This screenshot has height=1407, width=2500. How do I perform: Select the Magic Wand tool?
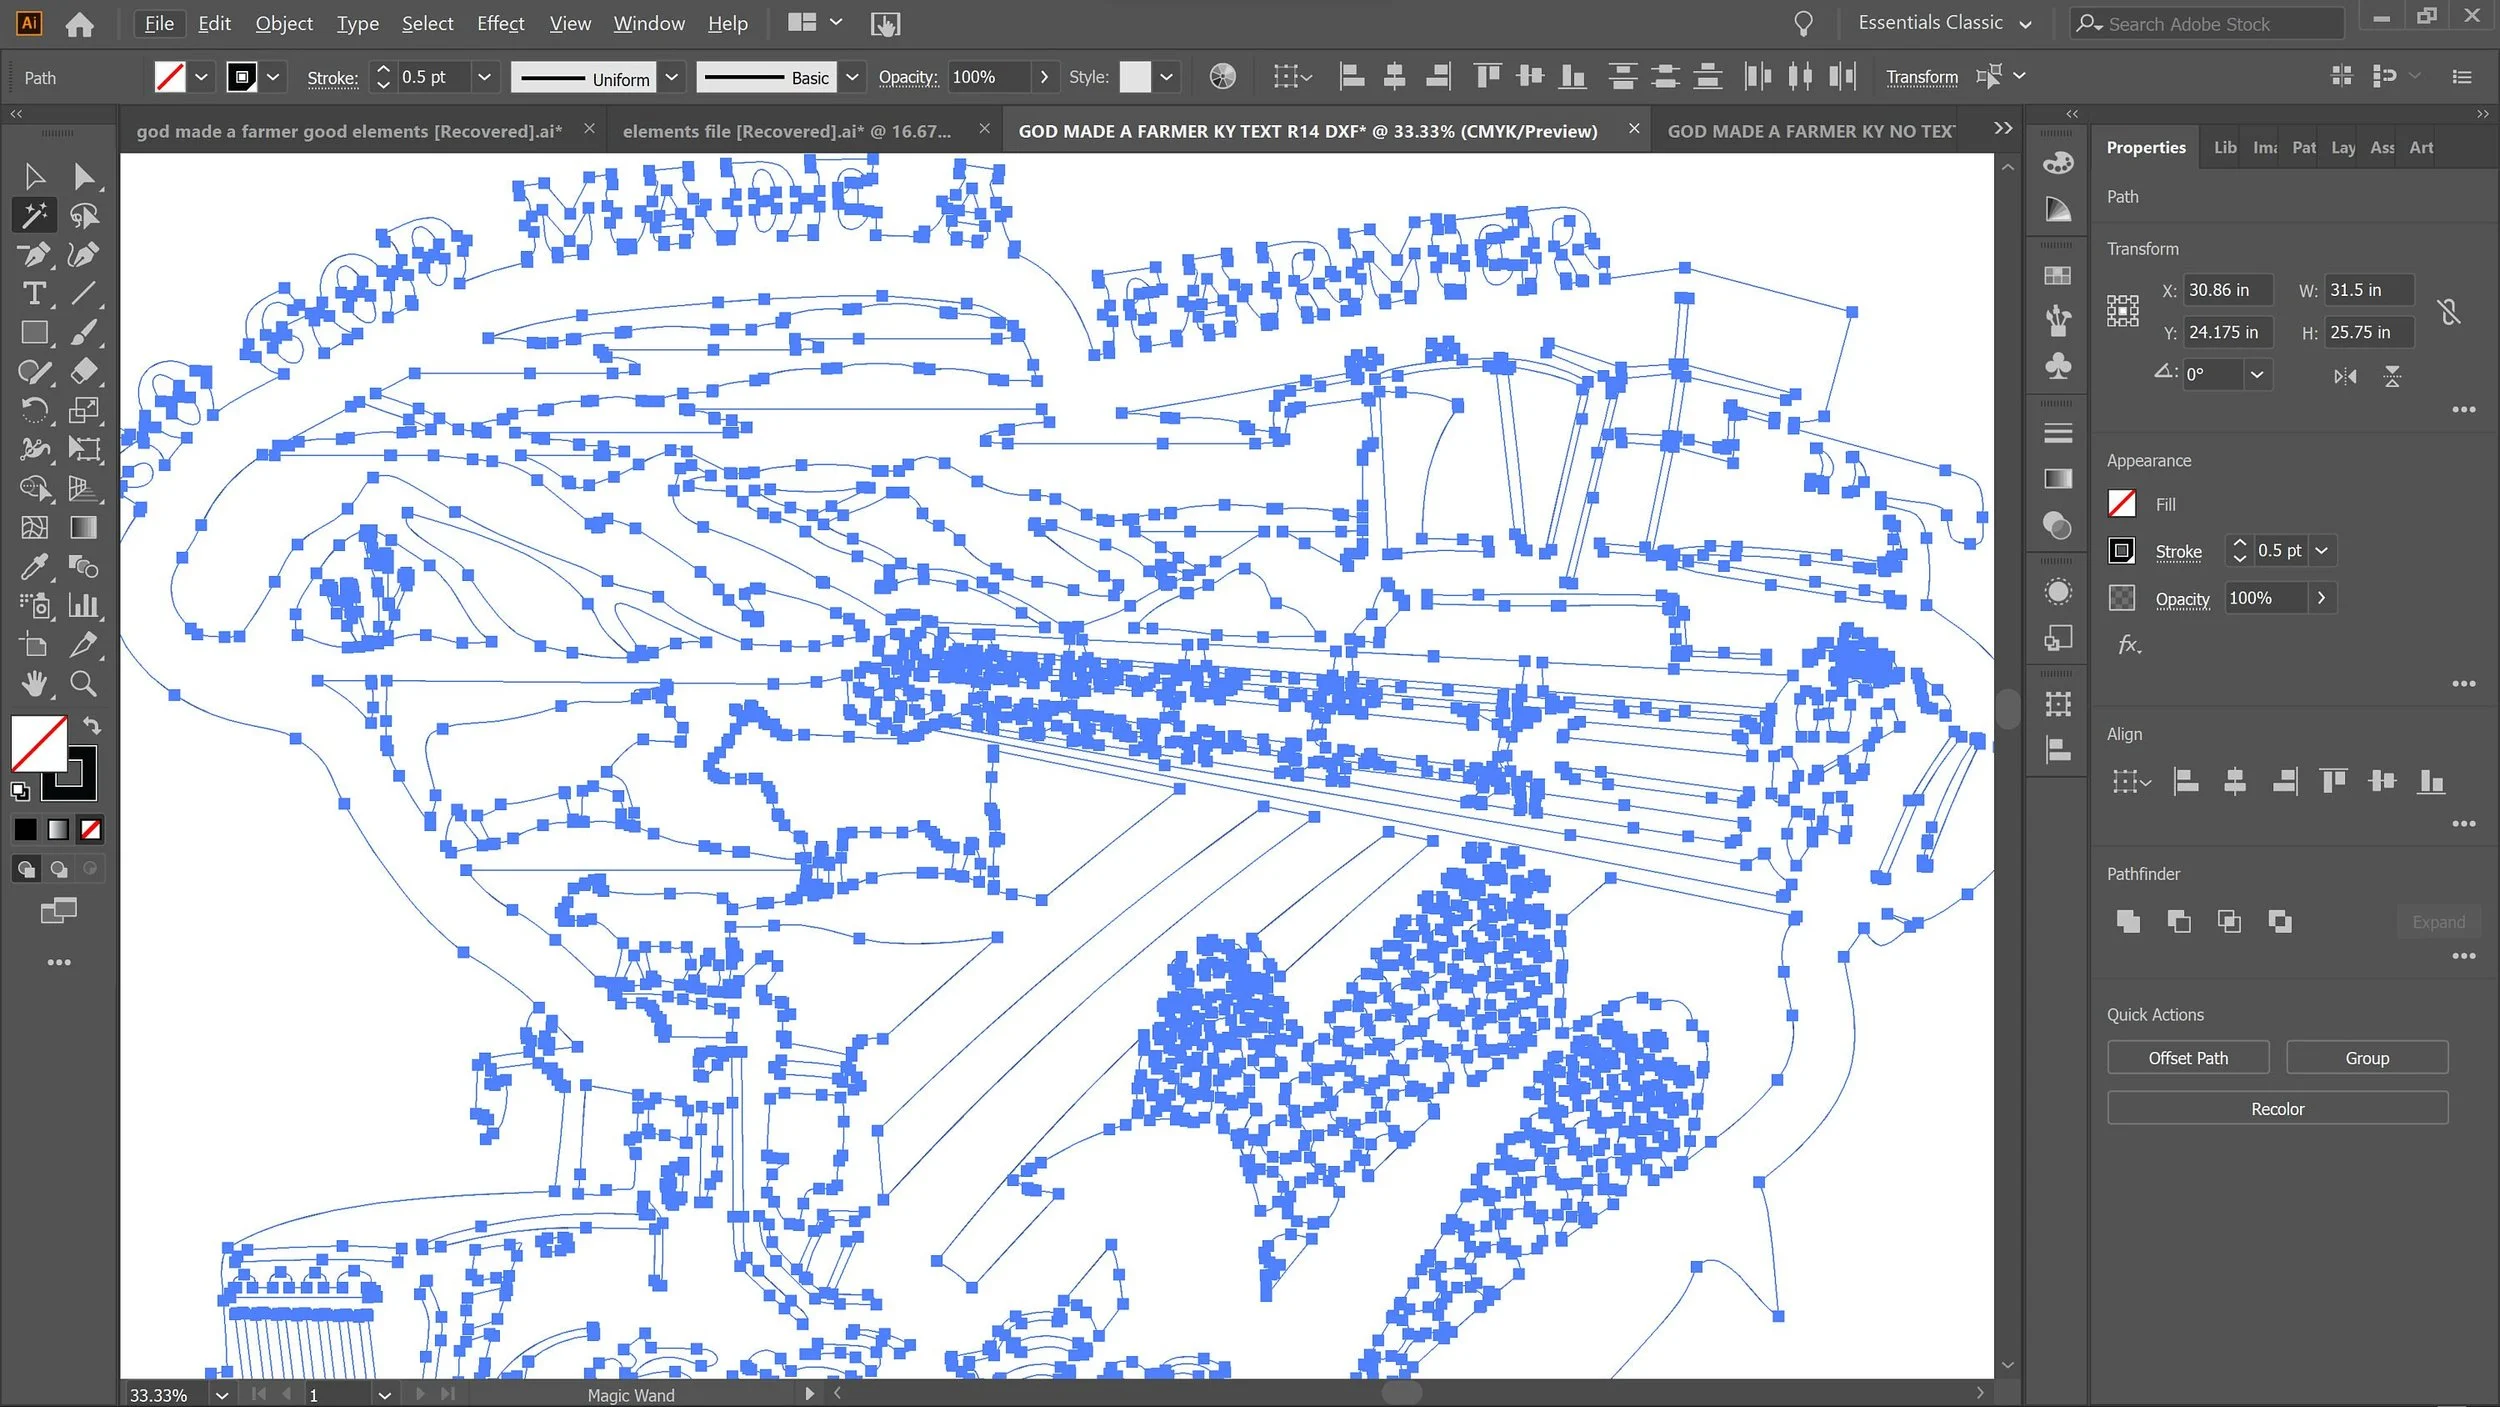(x=34, y=215)
